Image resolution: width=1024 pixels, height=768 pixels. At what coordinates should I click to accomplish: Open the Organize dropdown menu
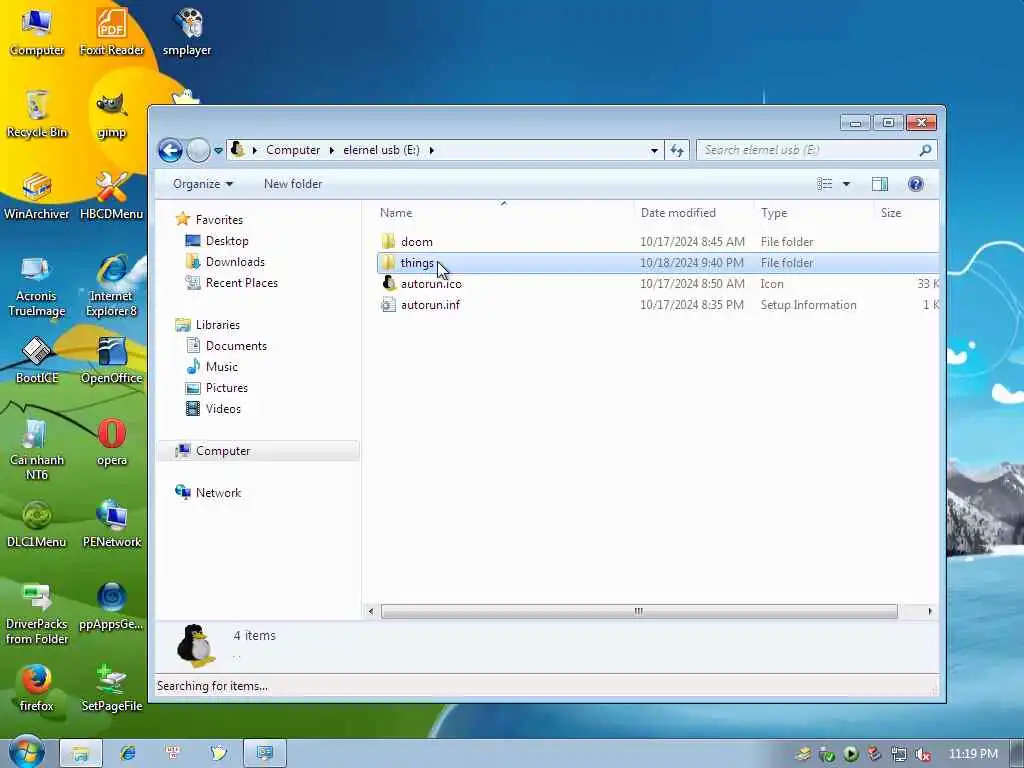(x=202, y=184)
